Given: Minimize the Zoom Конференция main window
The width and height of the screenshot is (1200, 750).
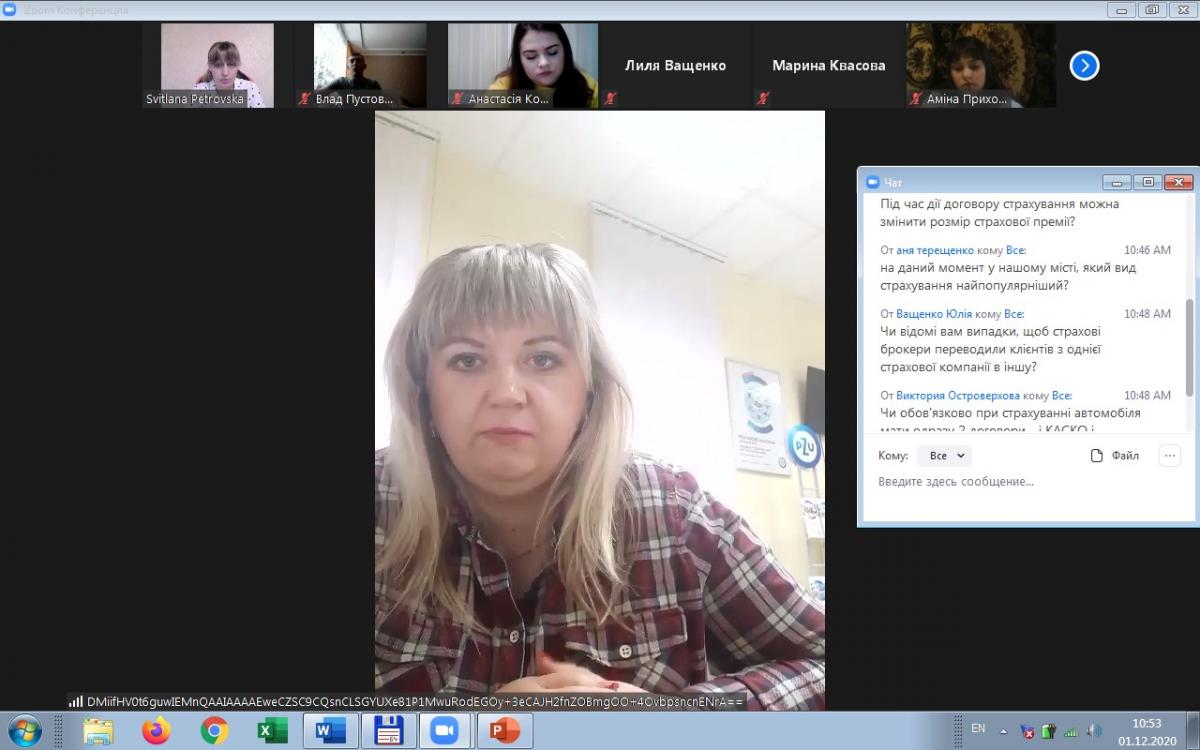Looking at the screenshot, I should pyautogui.click(x=1123, y=9).
